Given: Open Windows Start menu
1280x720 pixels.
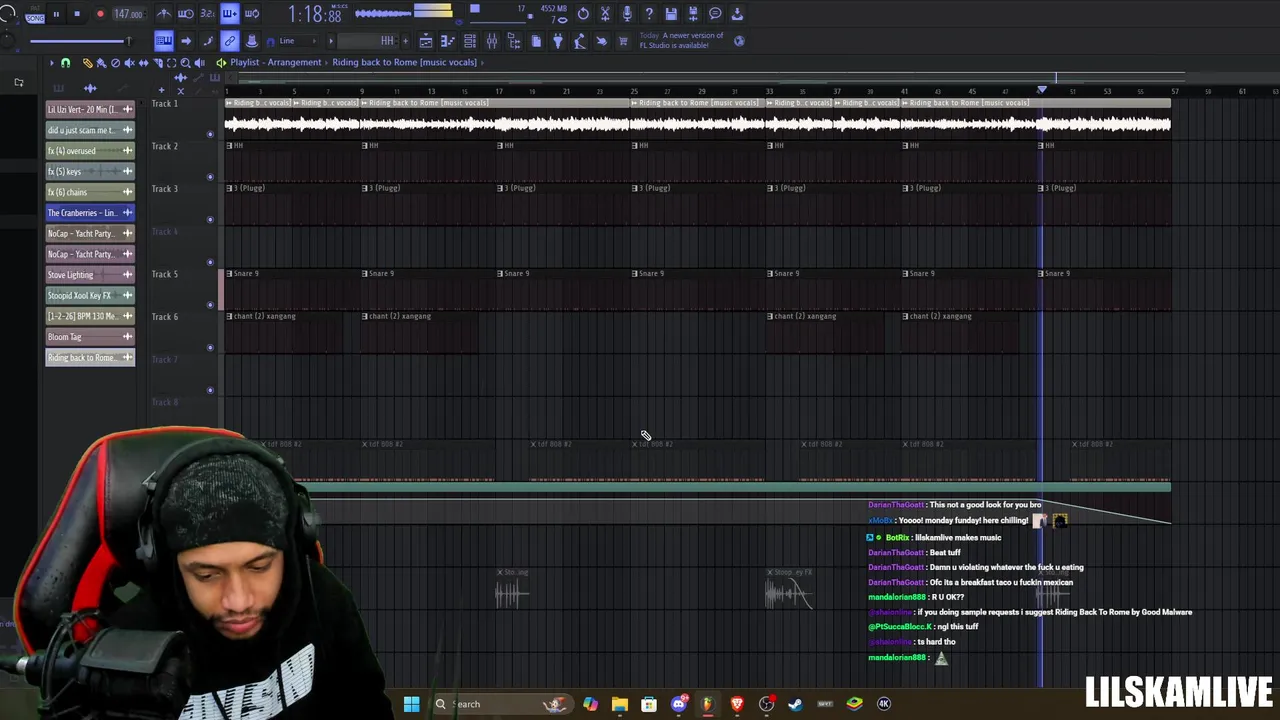Looking at the screenshot, I should point(411,704).
